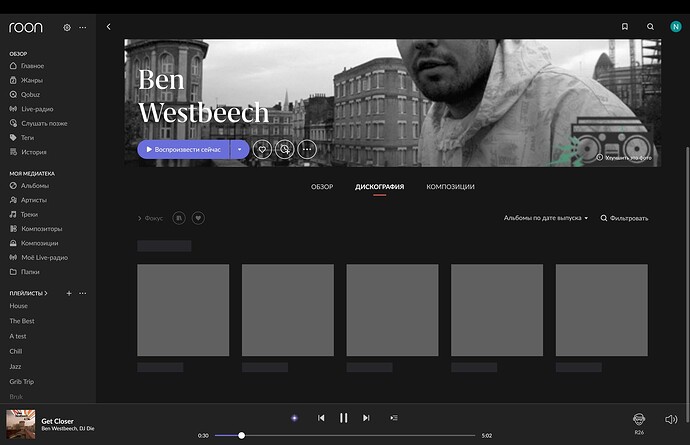Open the A test playlist
Screen dimensions: 690x445
(18, 336)
